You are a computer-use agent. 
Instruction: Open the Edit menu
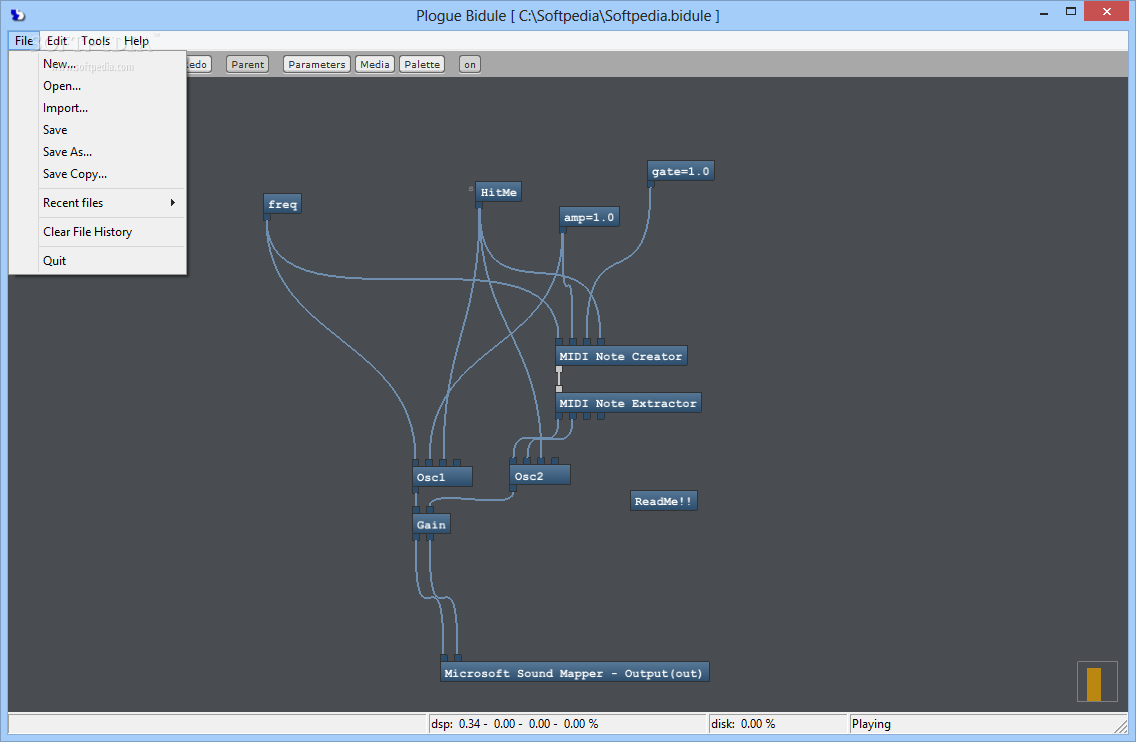[x=57, y=41]
